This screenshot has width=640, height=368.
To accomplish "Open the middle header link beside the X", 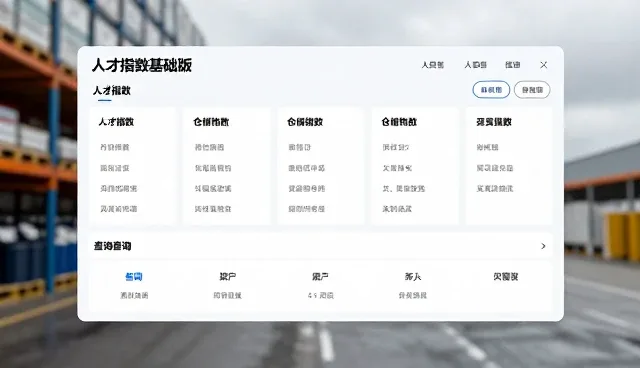I will [476, 65].
